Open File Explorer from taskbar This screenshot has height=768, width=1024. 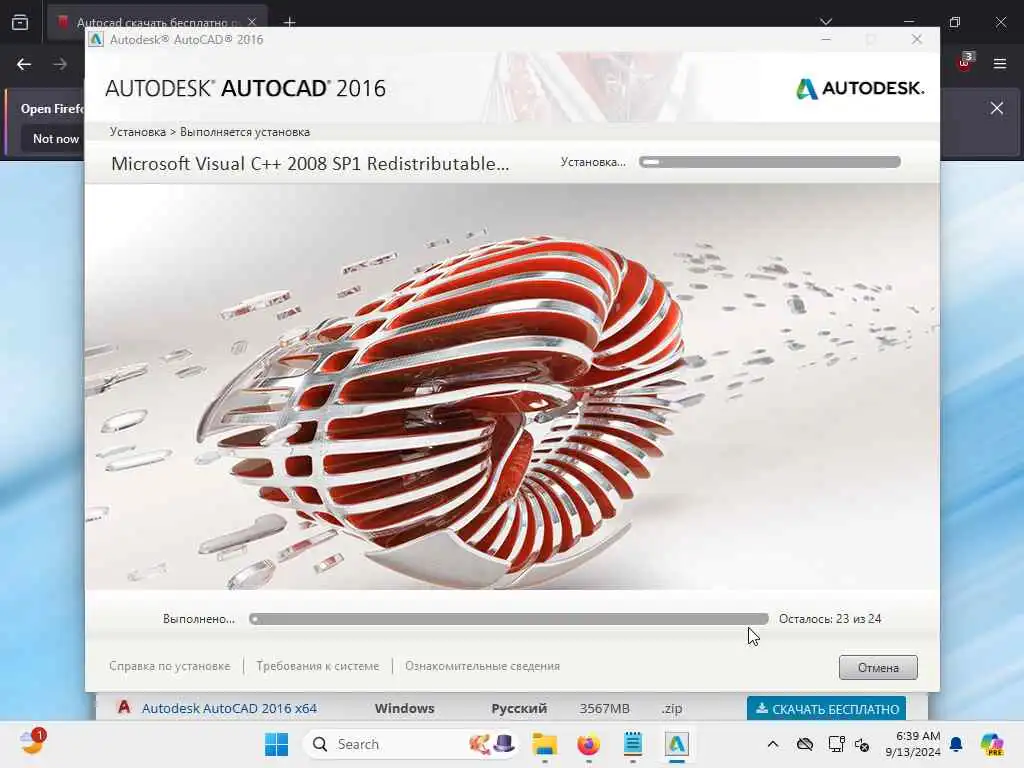pos(545,744)
